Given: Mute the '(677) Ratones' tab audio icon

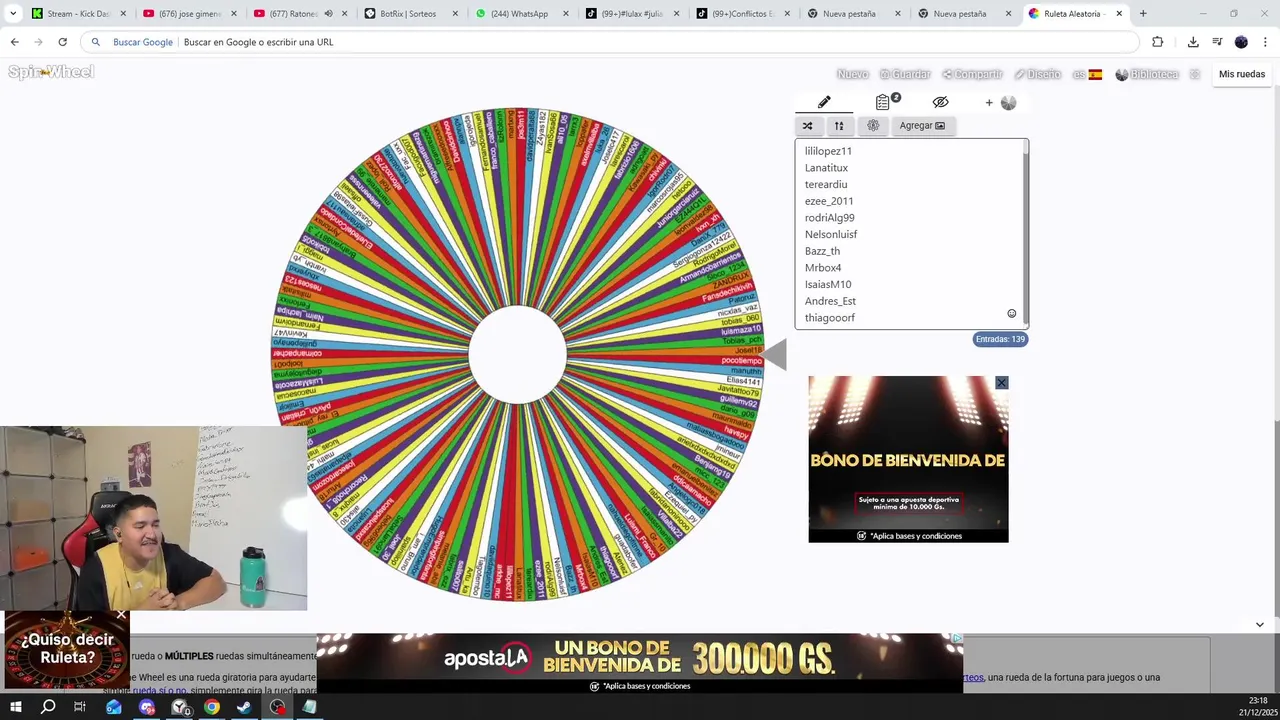Looking at the screenshot, I should [x=328, y=14].
